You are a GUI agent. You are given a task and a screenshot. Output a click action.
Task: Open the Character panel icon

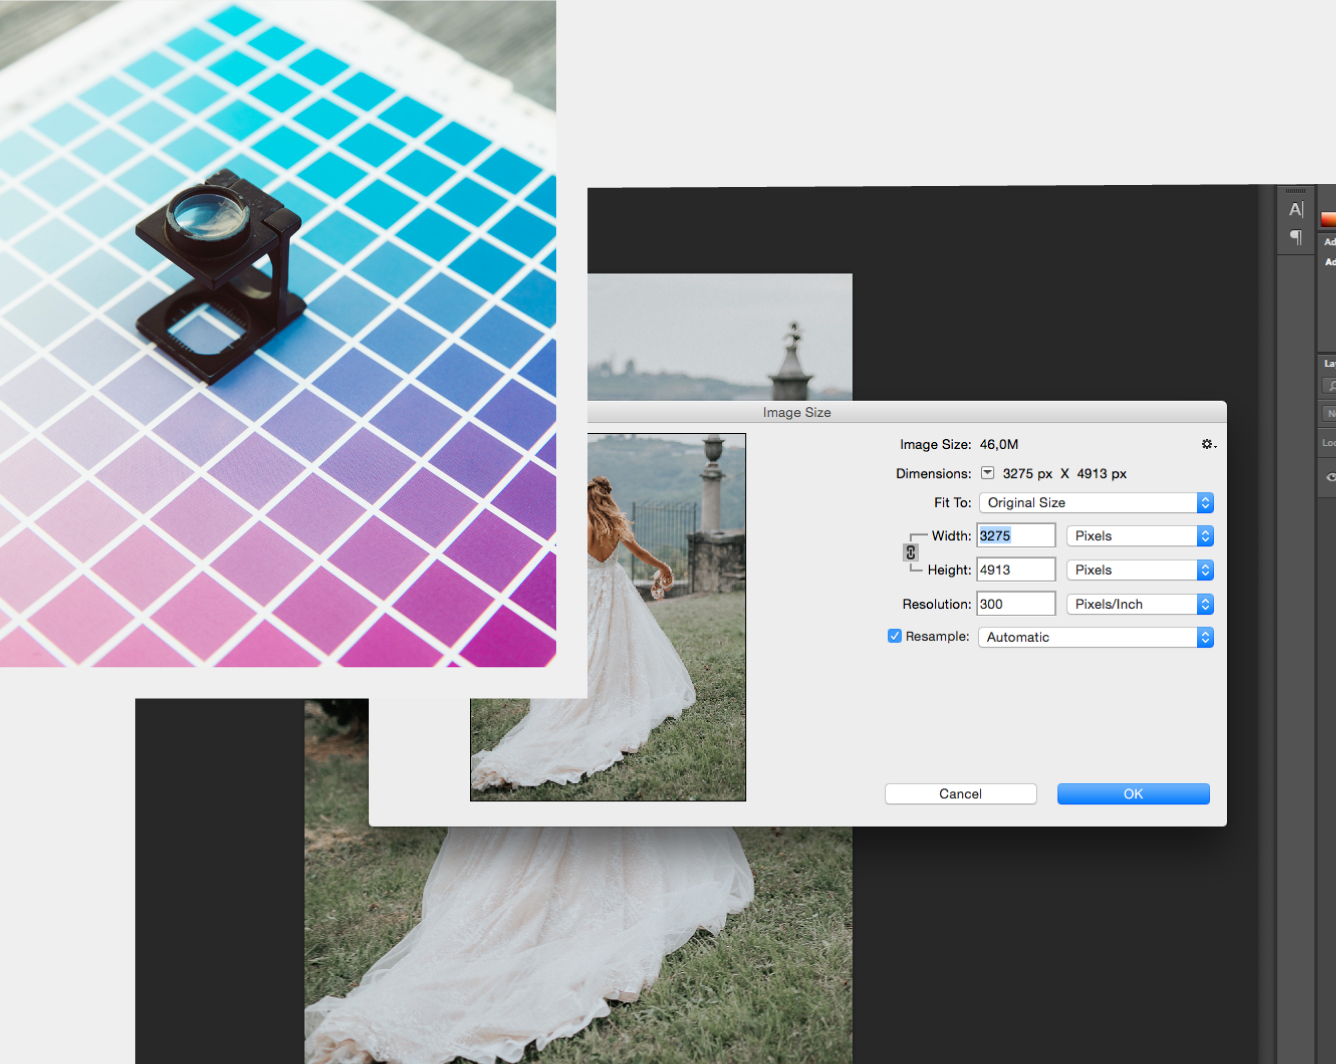[1296, 210]
